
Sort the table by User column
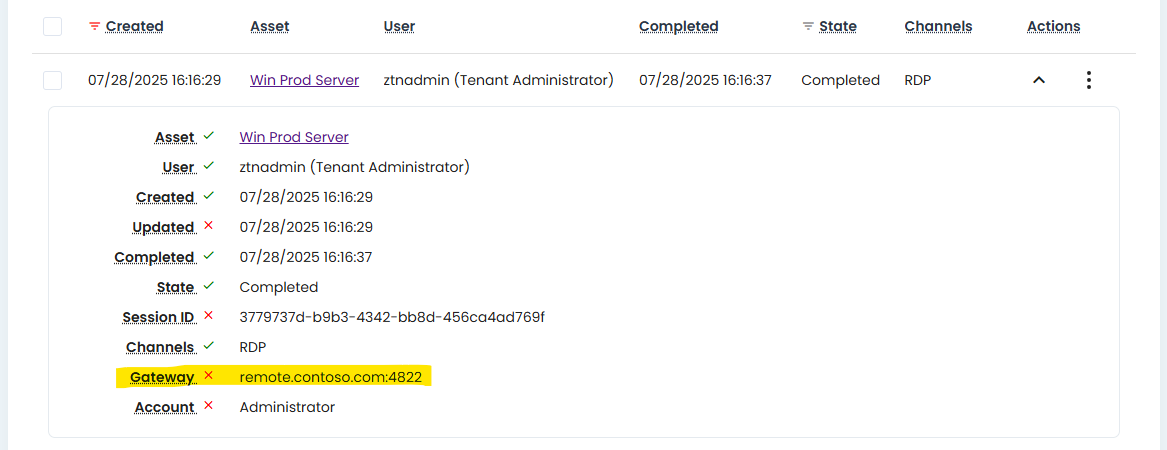(399, 26)
